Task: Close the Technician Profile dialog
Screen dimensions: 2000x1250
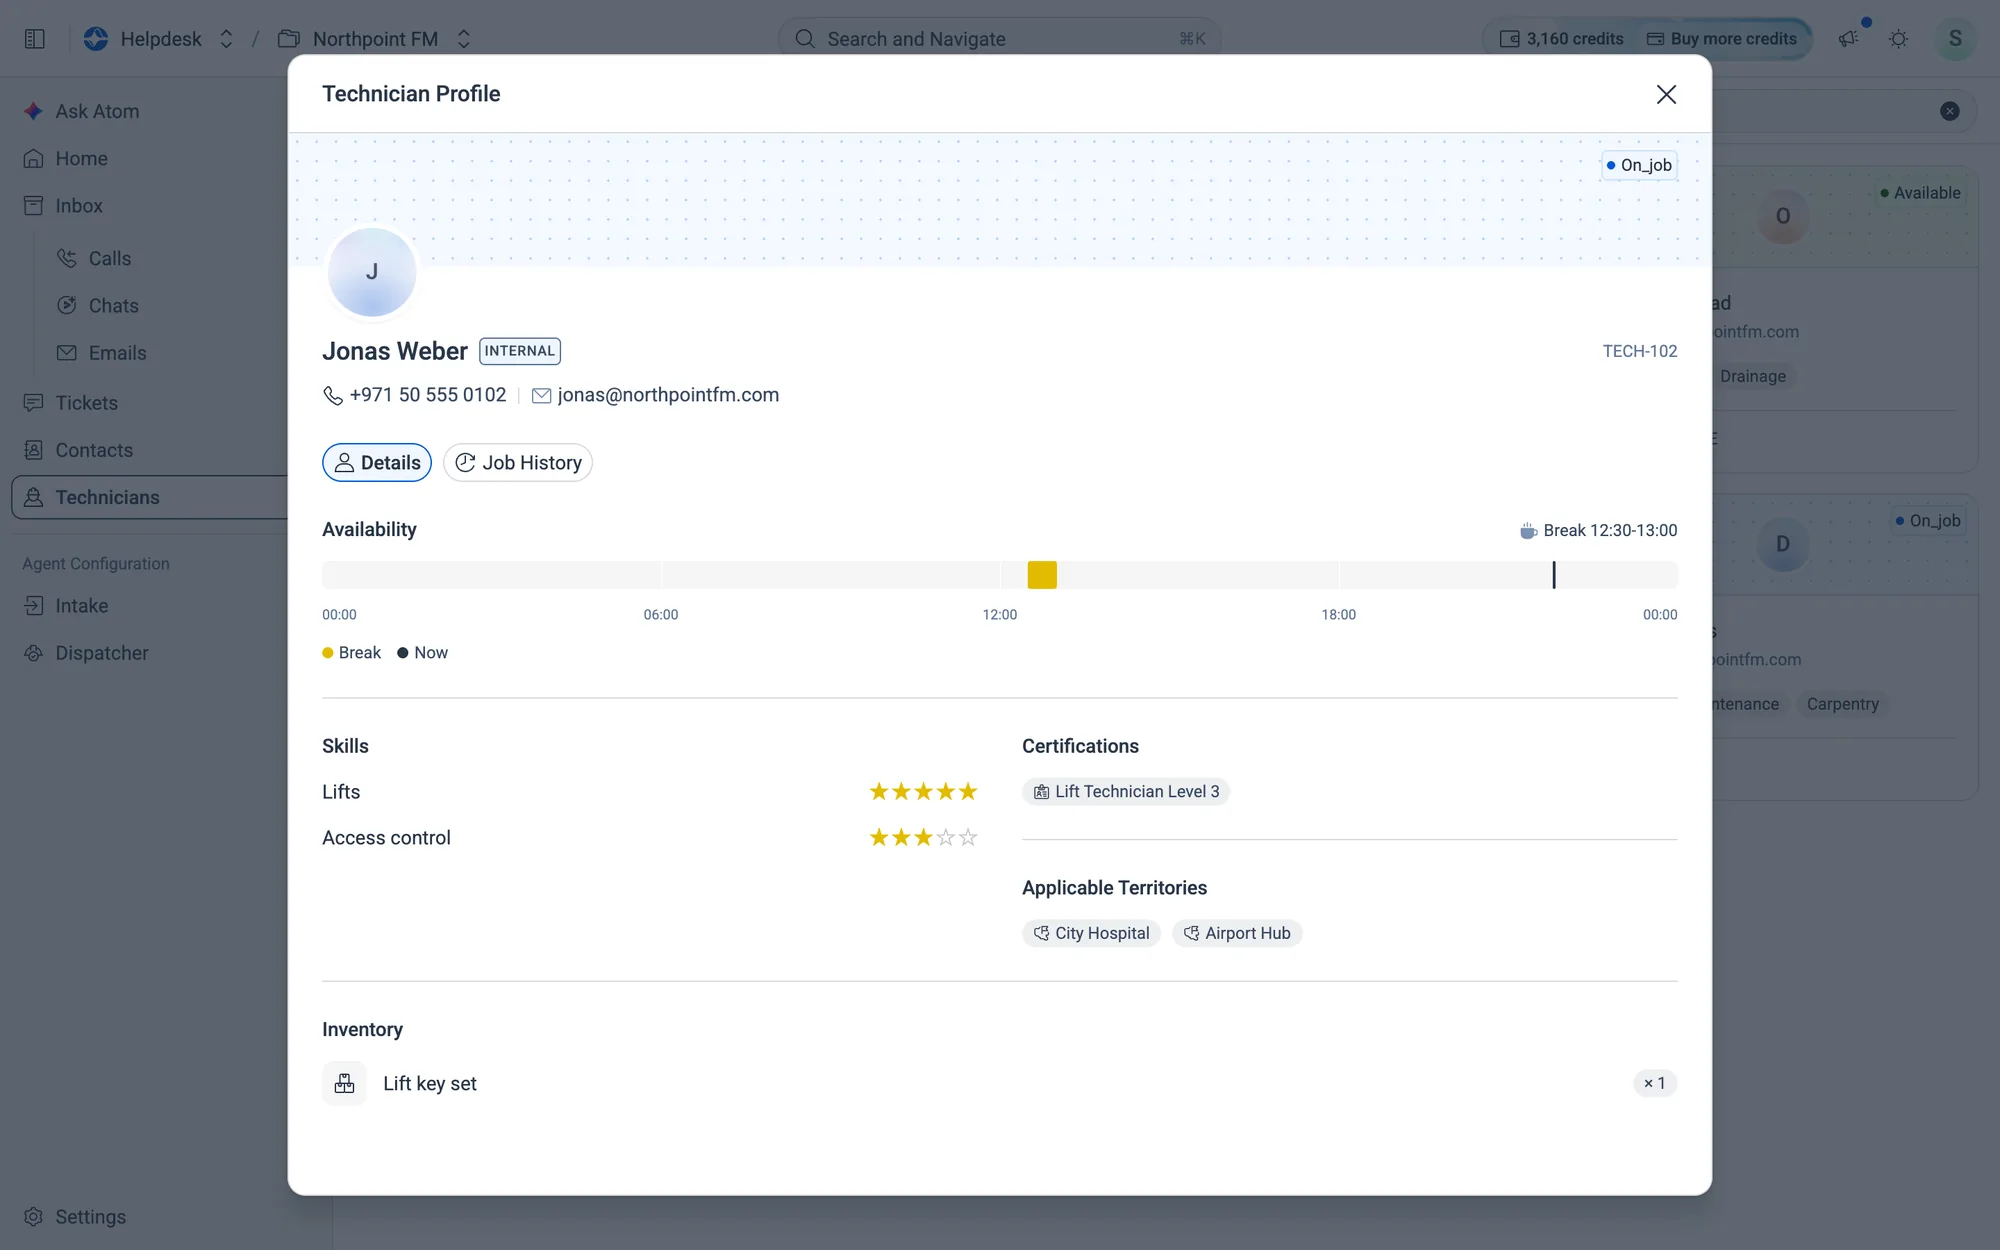Action: coord(1666,94)
